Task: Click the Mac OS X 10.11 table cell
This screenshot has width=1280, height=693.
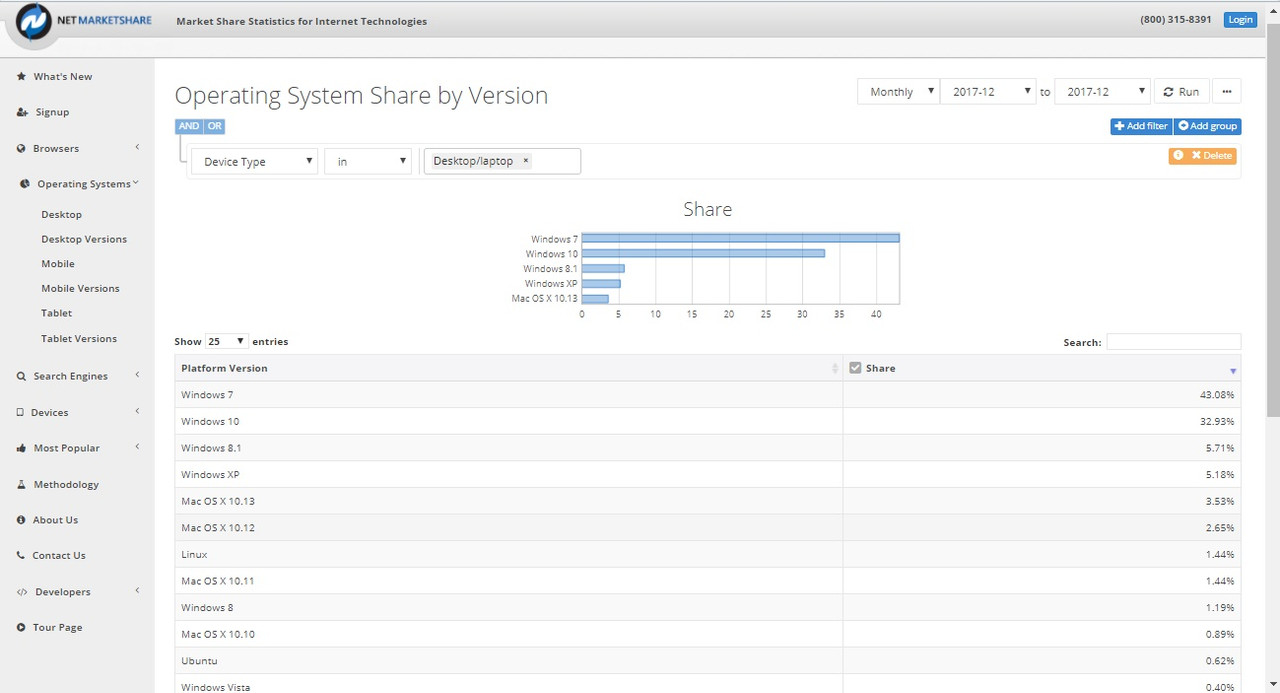Action: [x=509, y=580]
